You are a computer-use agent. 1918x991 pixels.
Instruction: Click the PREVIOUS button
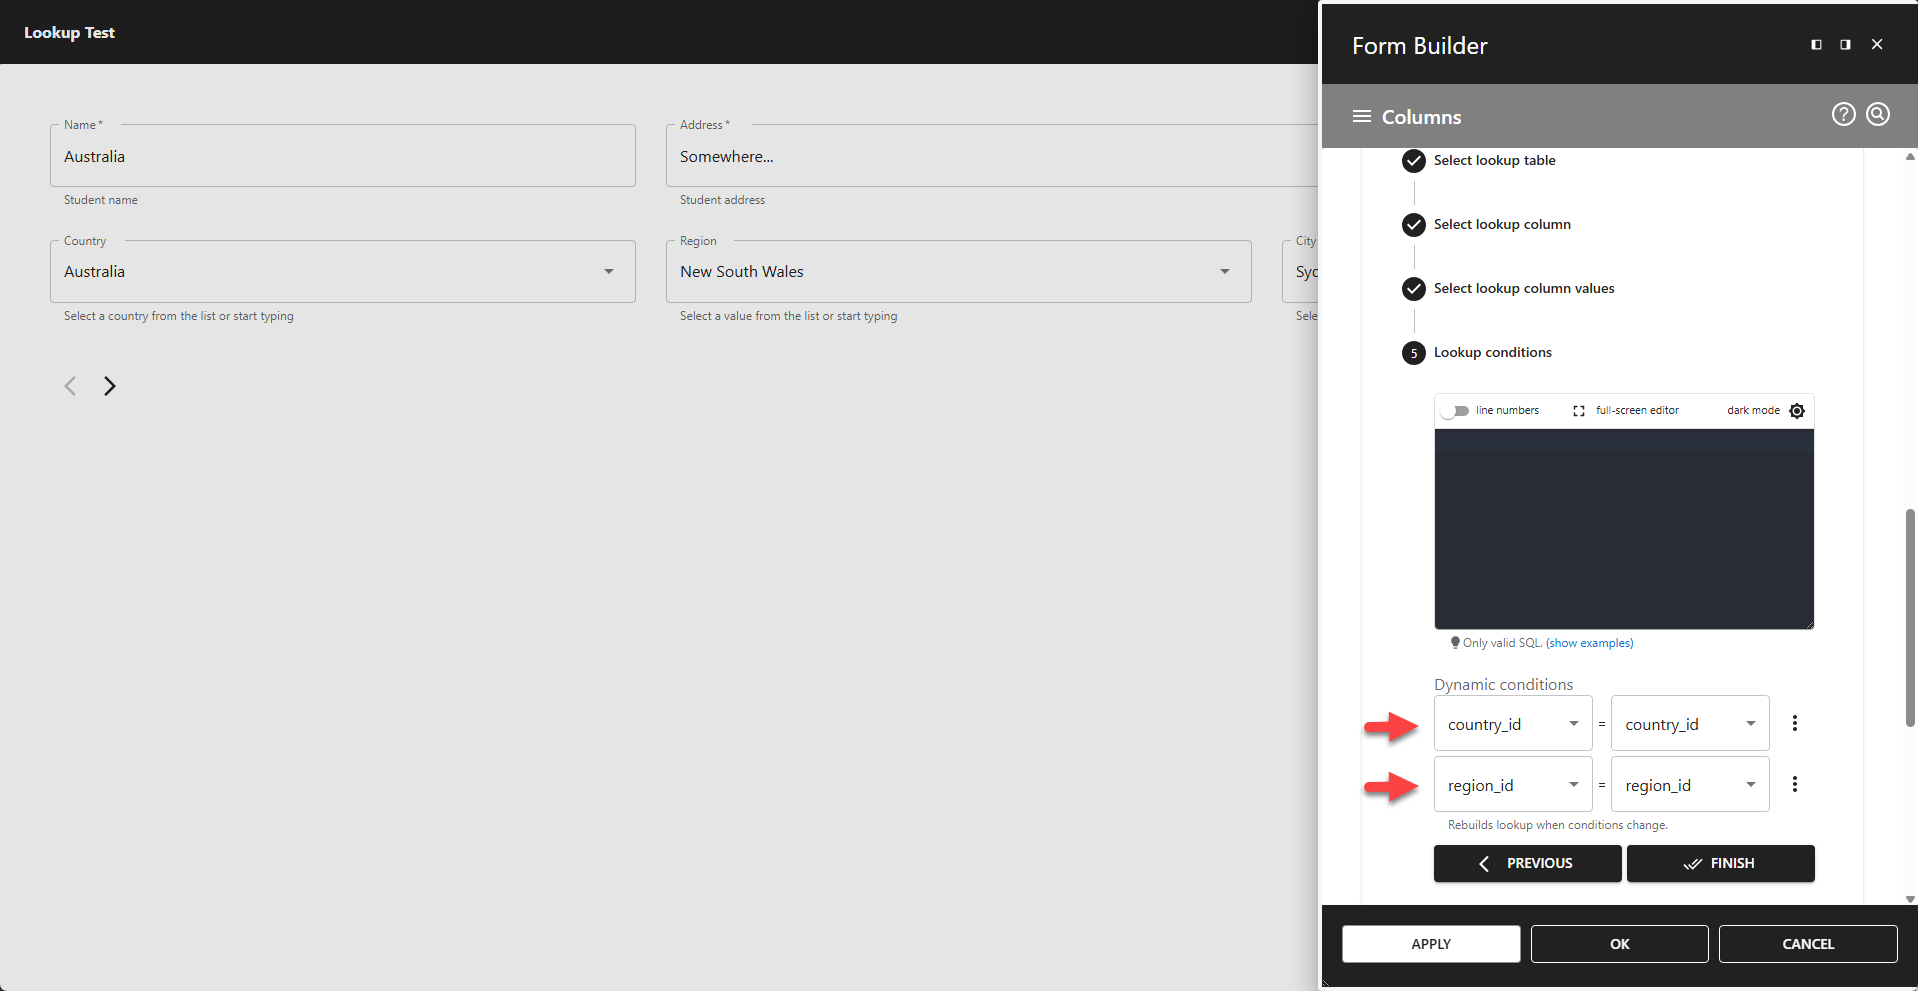click(1527, 863)
